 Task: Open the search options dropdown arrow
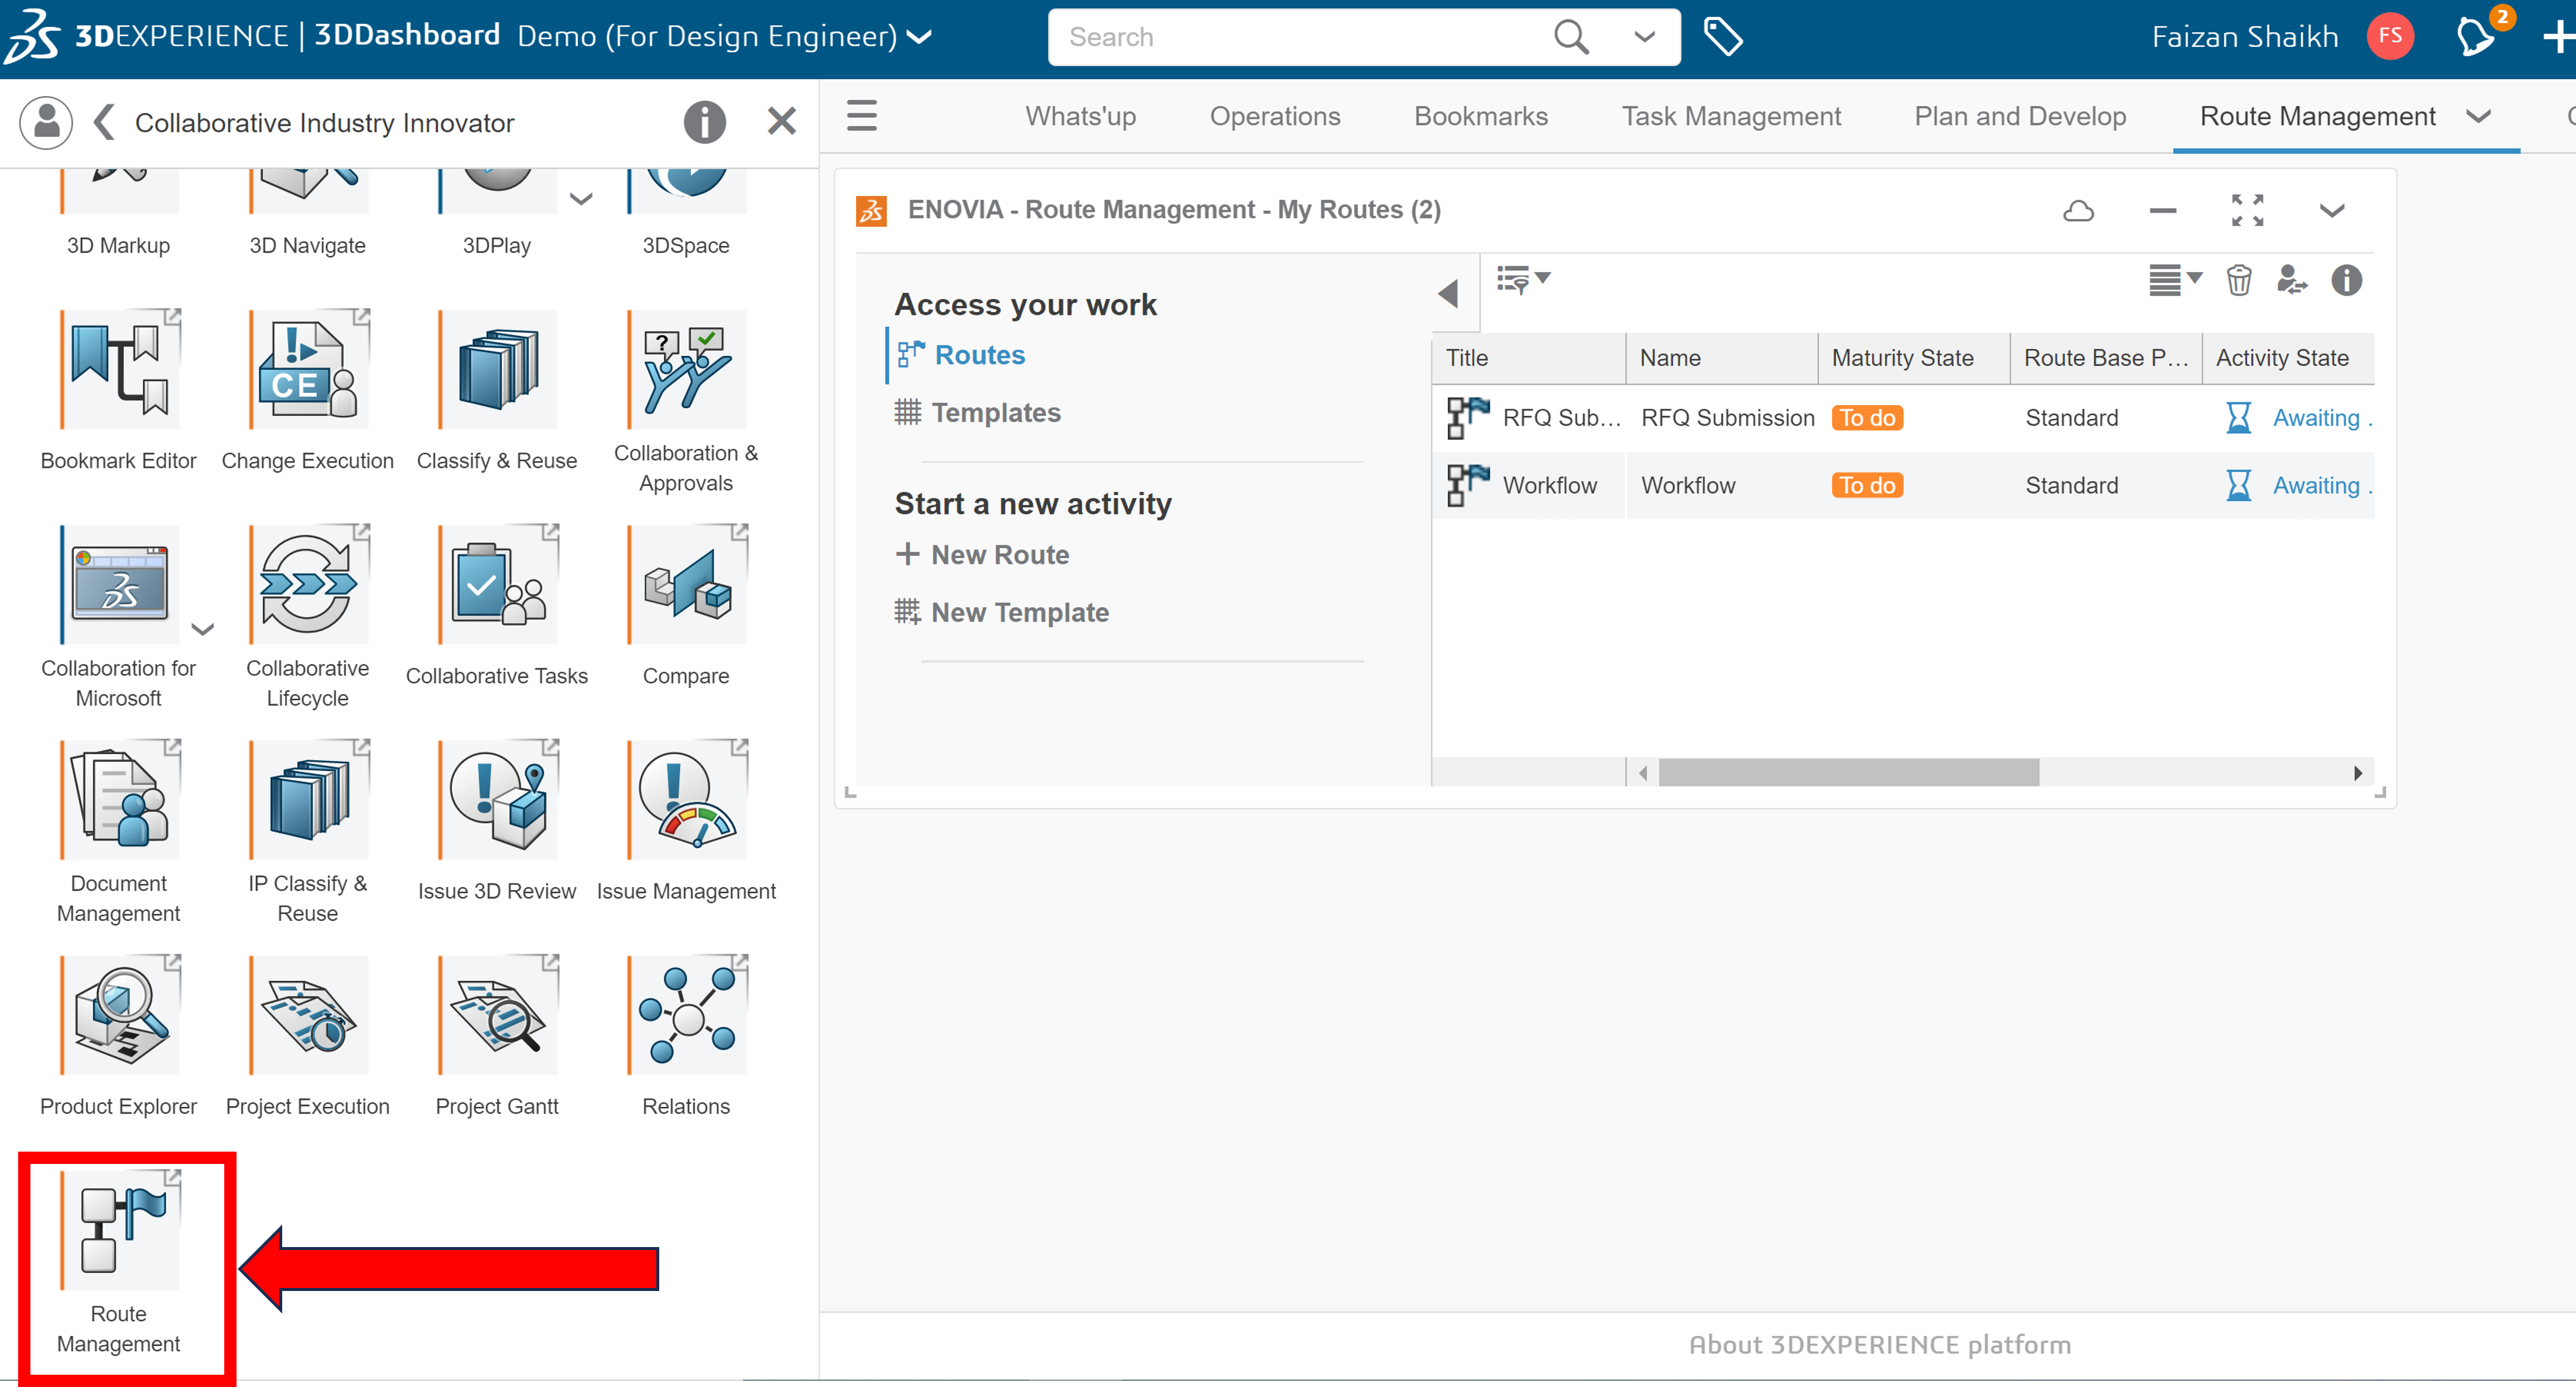[1645, 37]
